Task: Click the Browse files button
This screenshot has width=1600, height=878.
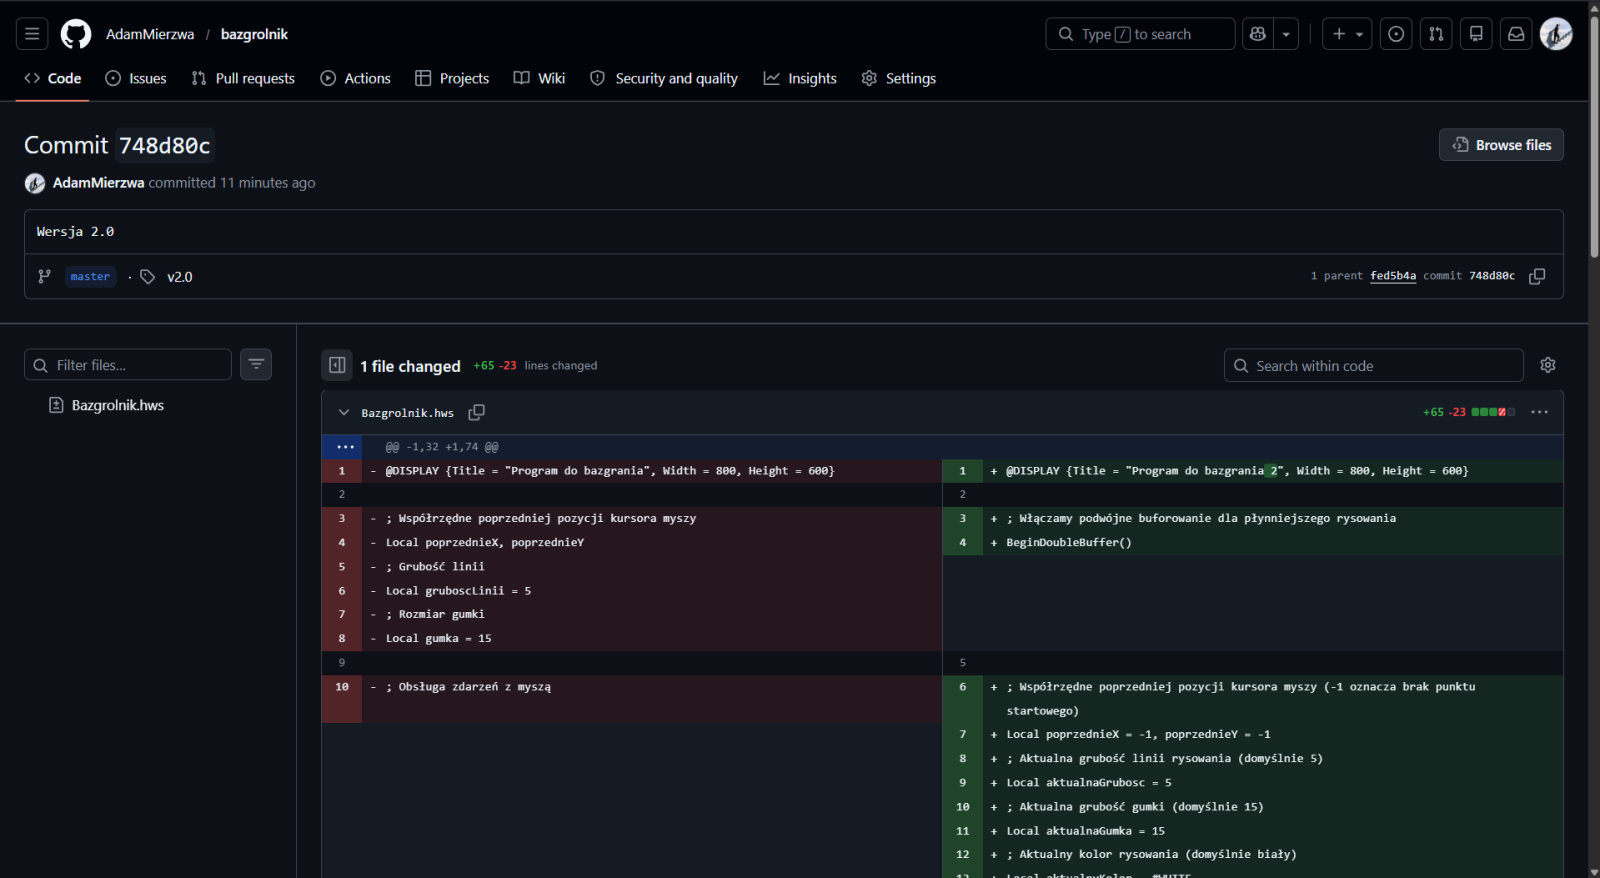Action: point(1501,145)
